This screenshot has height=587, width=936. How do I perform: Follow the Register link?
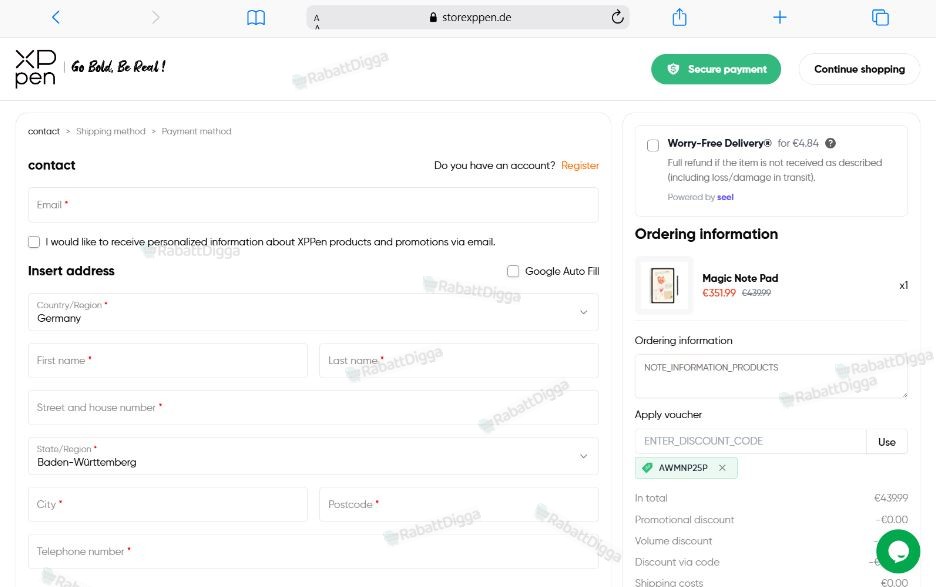point(580,165)
